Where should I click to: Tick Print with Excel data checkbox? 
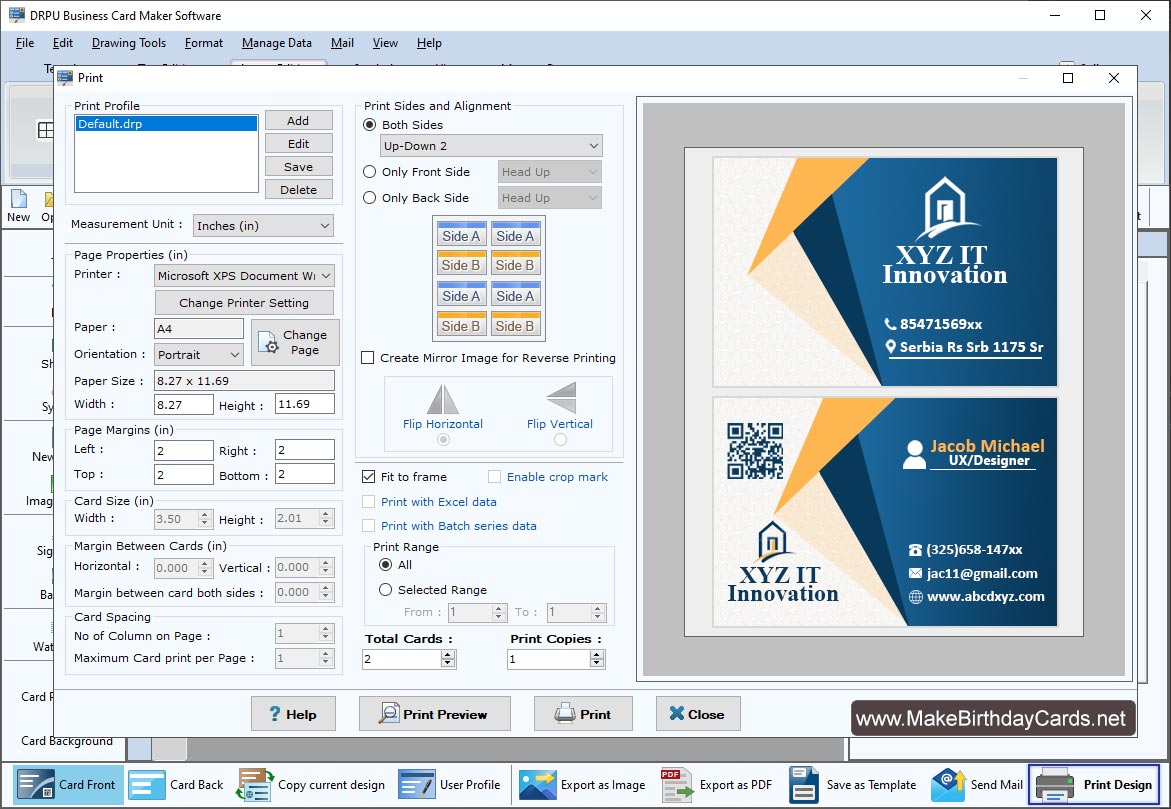tap(368, 502)
